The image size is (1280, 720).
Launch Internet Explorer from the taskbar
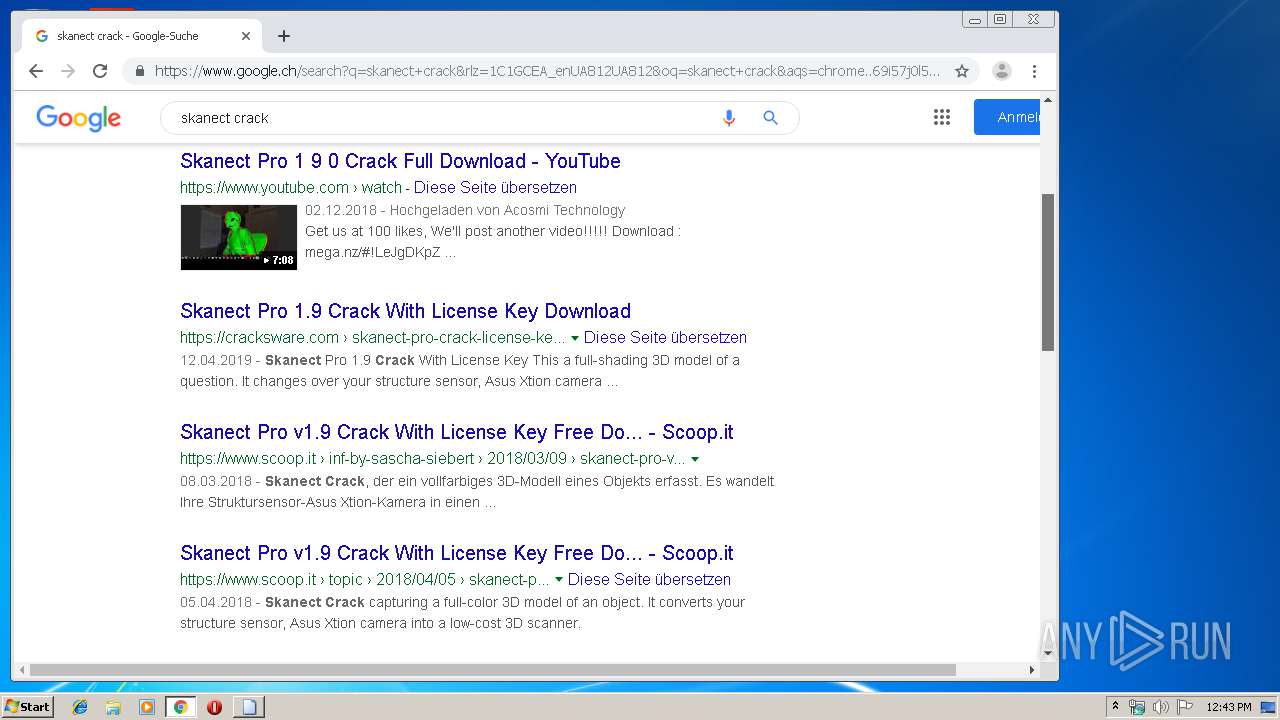point(80,707)
